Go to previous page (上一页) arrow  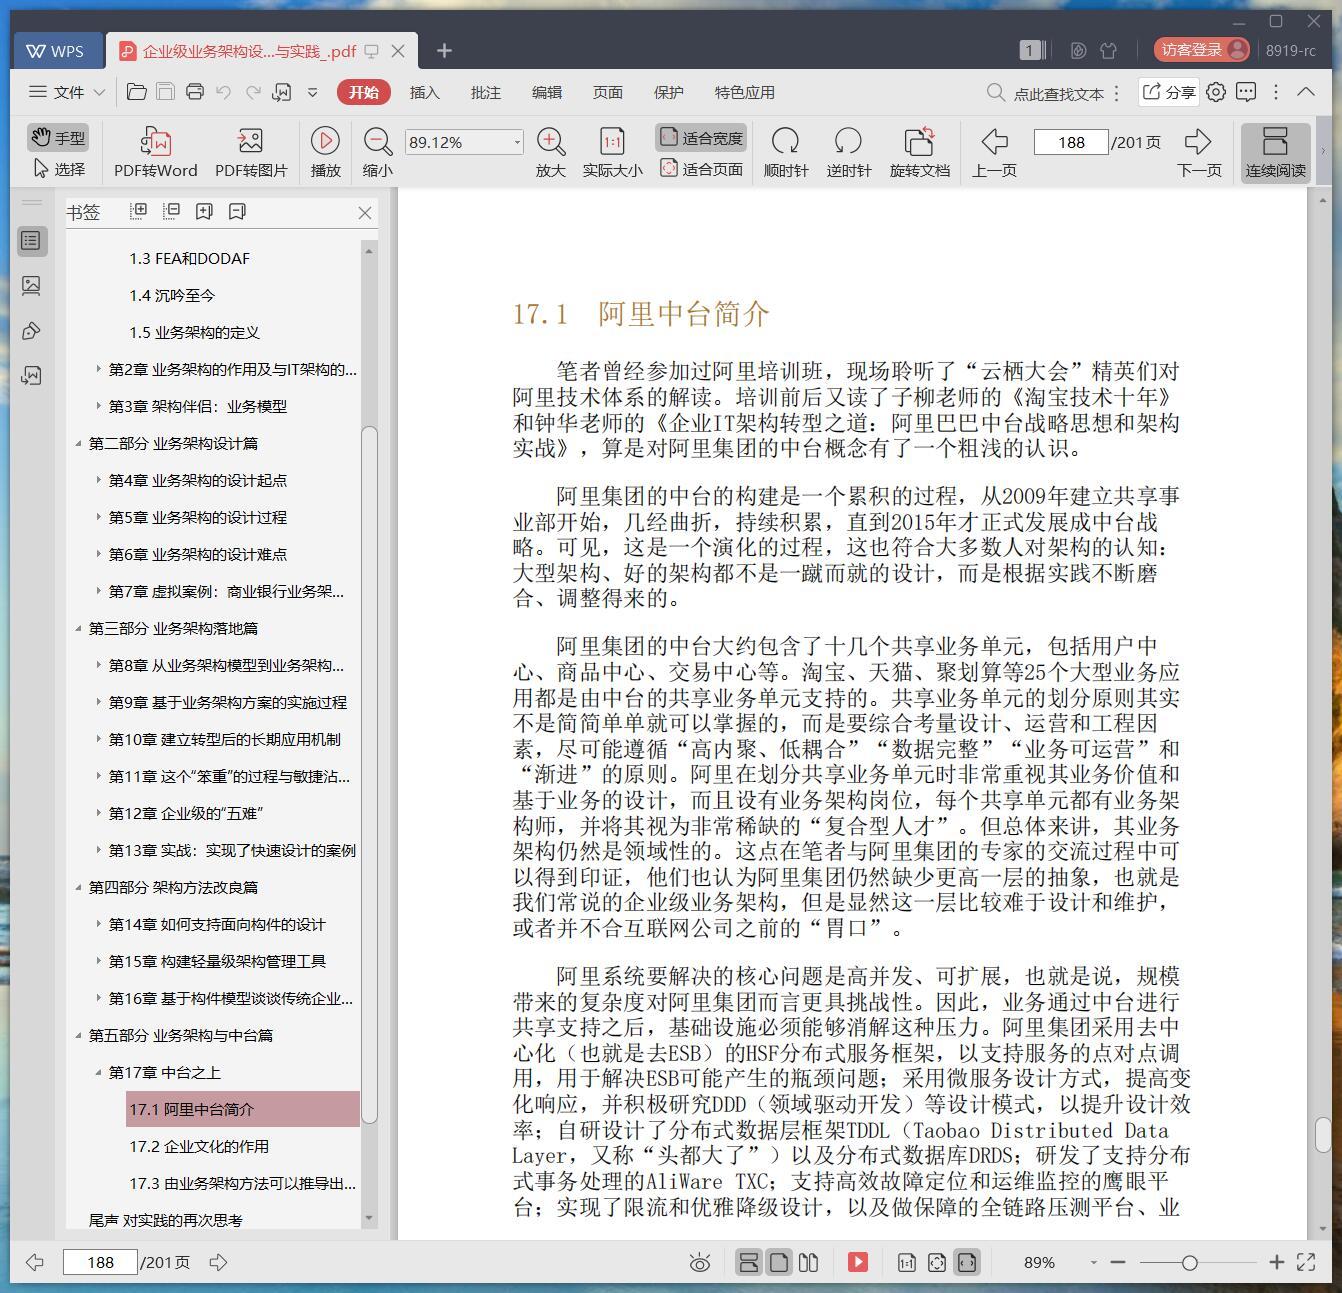(994, 141)
